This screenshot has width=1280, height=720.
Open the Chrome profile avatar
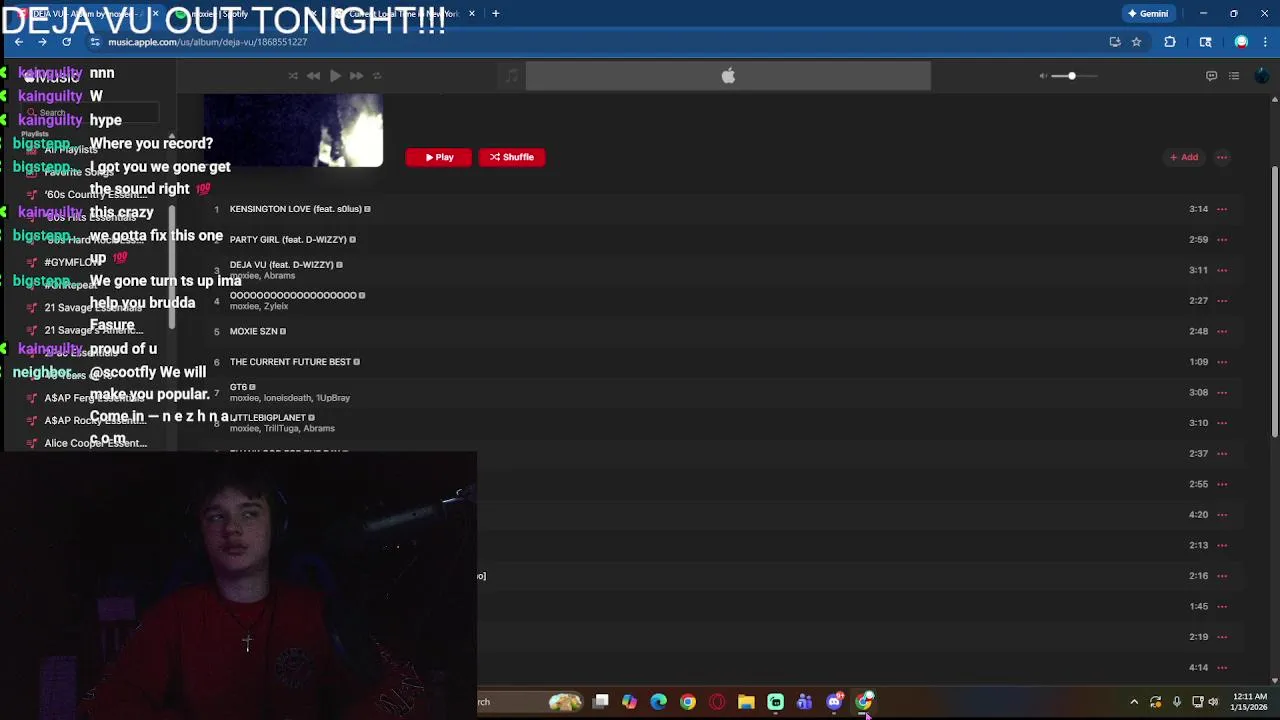(1241, 42)
